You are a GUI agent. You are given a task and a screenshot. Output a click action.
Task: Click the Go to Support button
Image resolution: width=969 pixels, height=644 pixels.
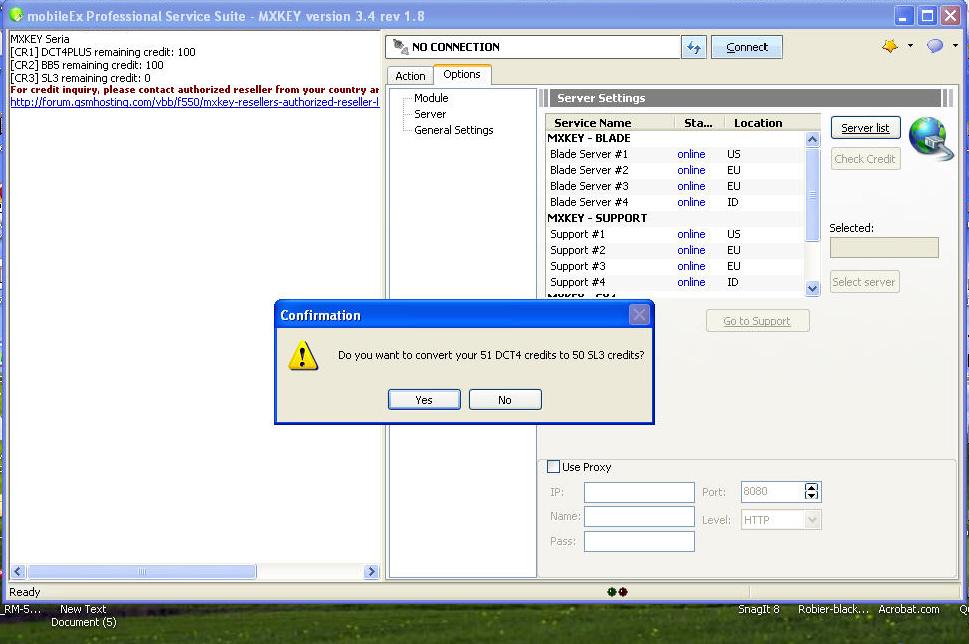(757, 321)
